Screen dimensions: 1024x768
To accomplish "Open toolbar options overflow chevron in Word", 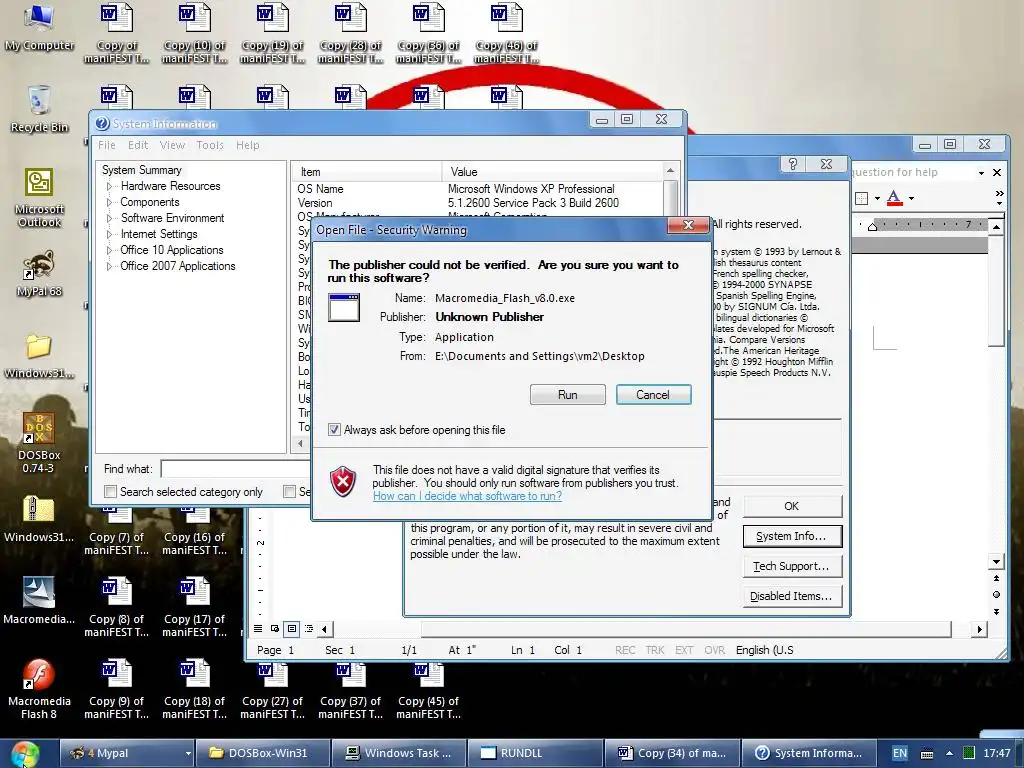I will coord(999,198).
